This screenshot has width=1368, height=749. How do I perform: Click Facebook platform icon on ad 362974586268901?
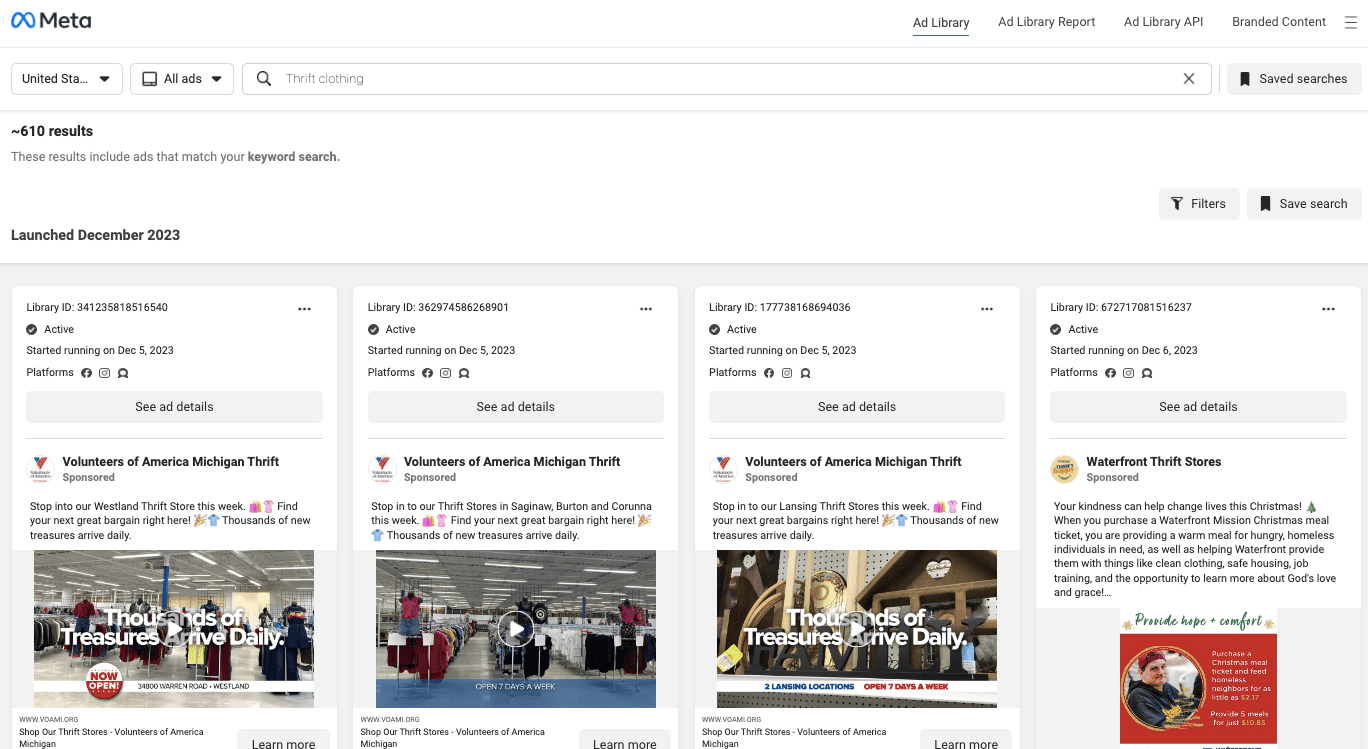tap(427, 373)
